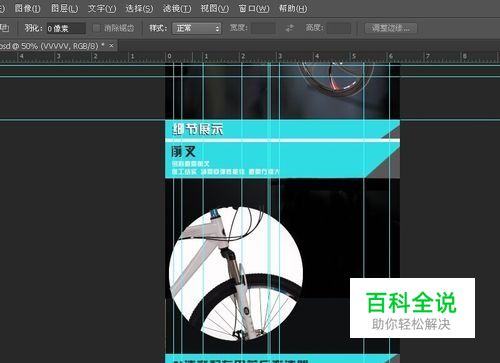Open the 图层(L) menu
Screen dimensions: 500x363
coord(65,8)
